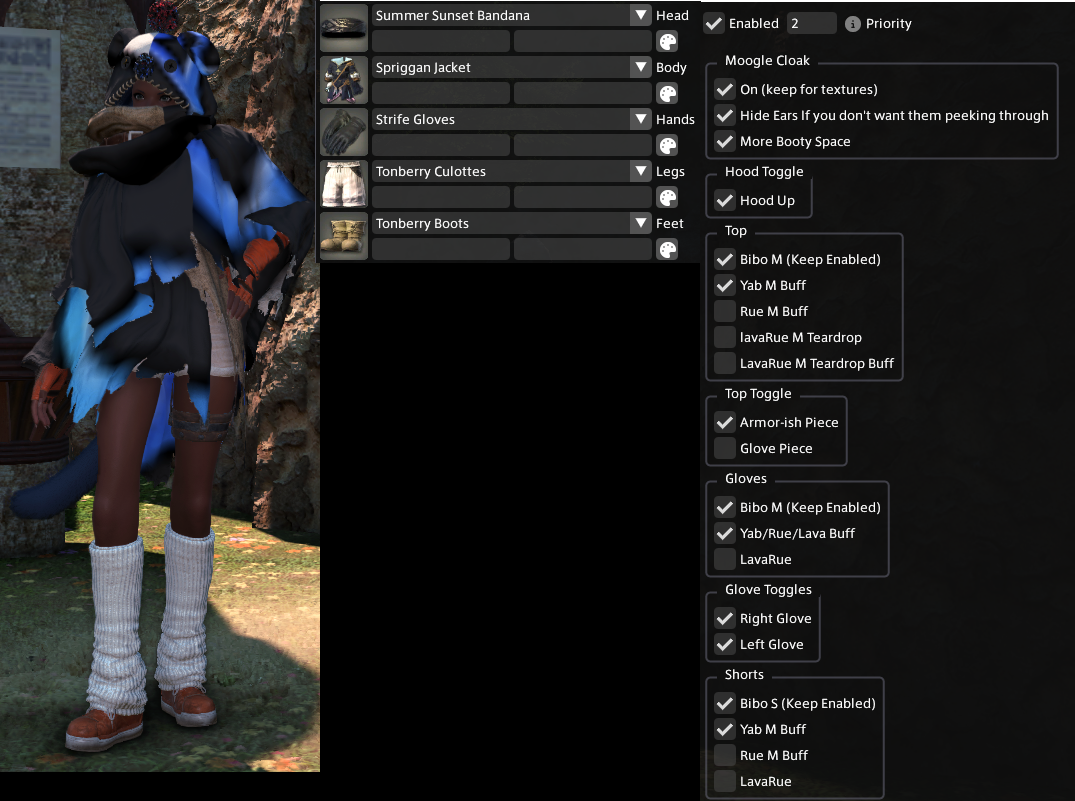Toggle Top Bibo M (Keep Enabled)
The image size is (1075, 801).
pyautogui.click(x=725, y=259)
